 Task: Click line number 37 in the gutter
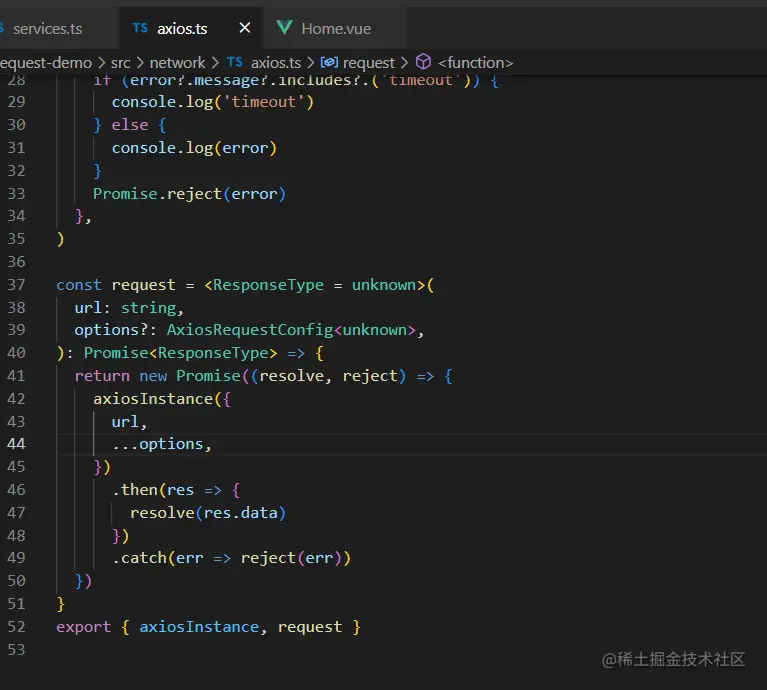[16, 284]
